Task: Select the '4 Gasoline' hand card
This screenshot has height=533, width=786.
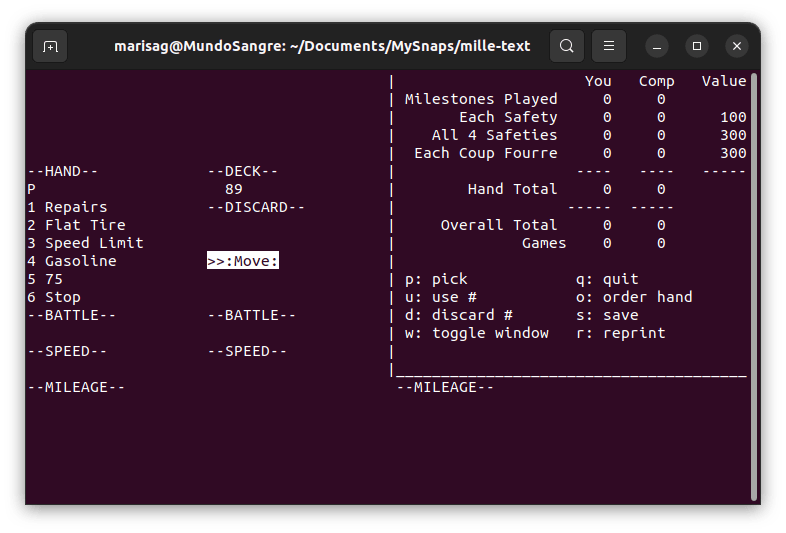Action: pyautogui.click(x=72, y=261)
